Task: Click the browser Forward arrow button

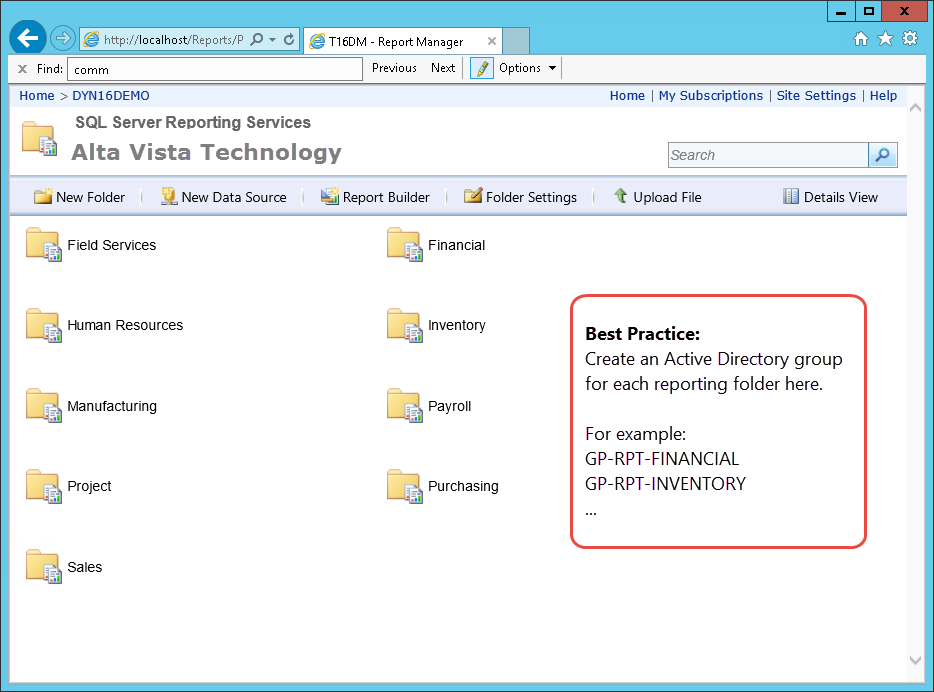Action: [x=63, y=39]
